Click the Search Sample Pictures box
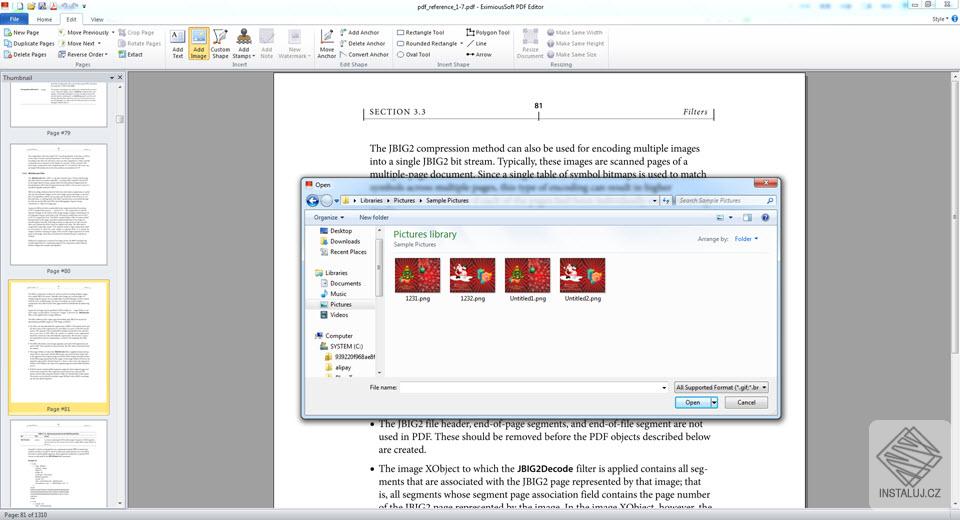 point(726,200)
